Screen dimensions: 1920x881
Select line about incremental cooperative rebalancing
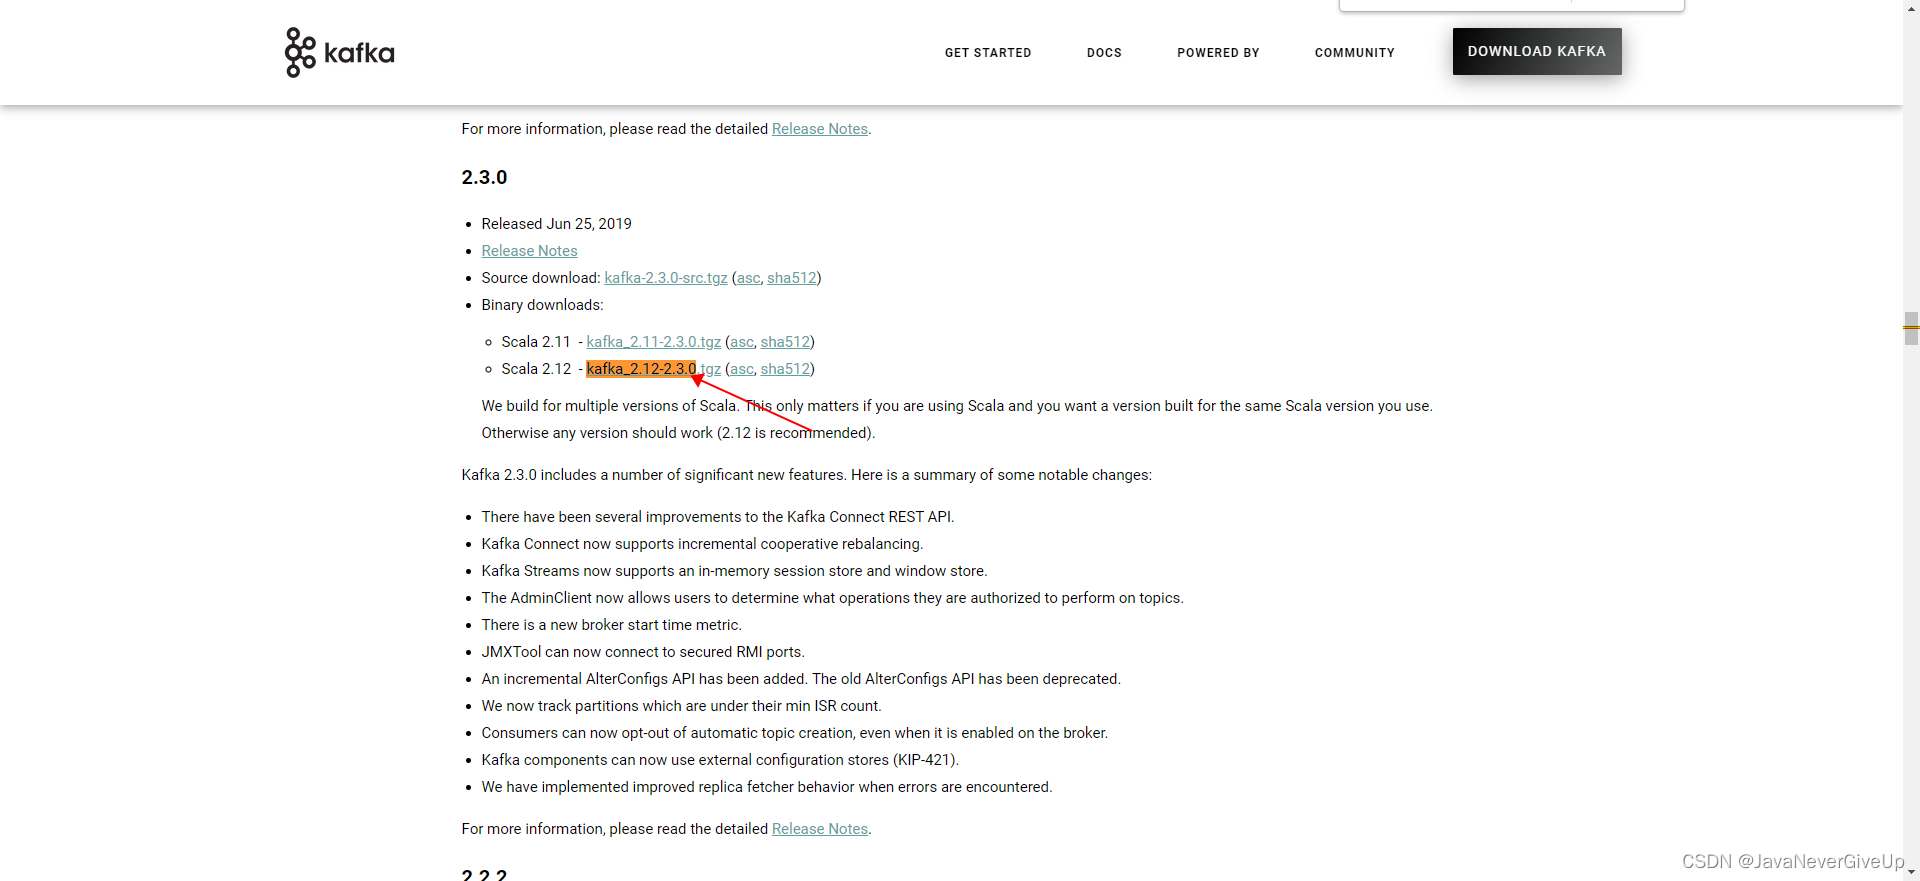(x=702, y=544)
